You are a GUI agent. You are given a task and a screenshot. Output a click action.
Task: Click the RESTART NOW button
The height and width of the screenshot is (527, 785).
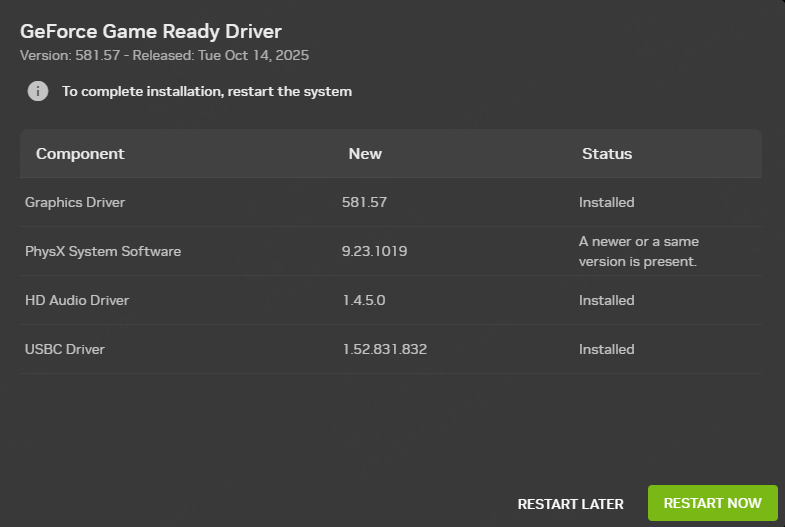[x=712, y=503]
